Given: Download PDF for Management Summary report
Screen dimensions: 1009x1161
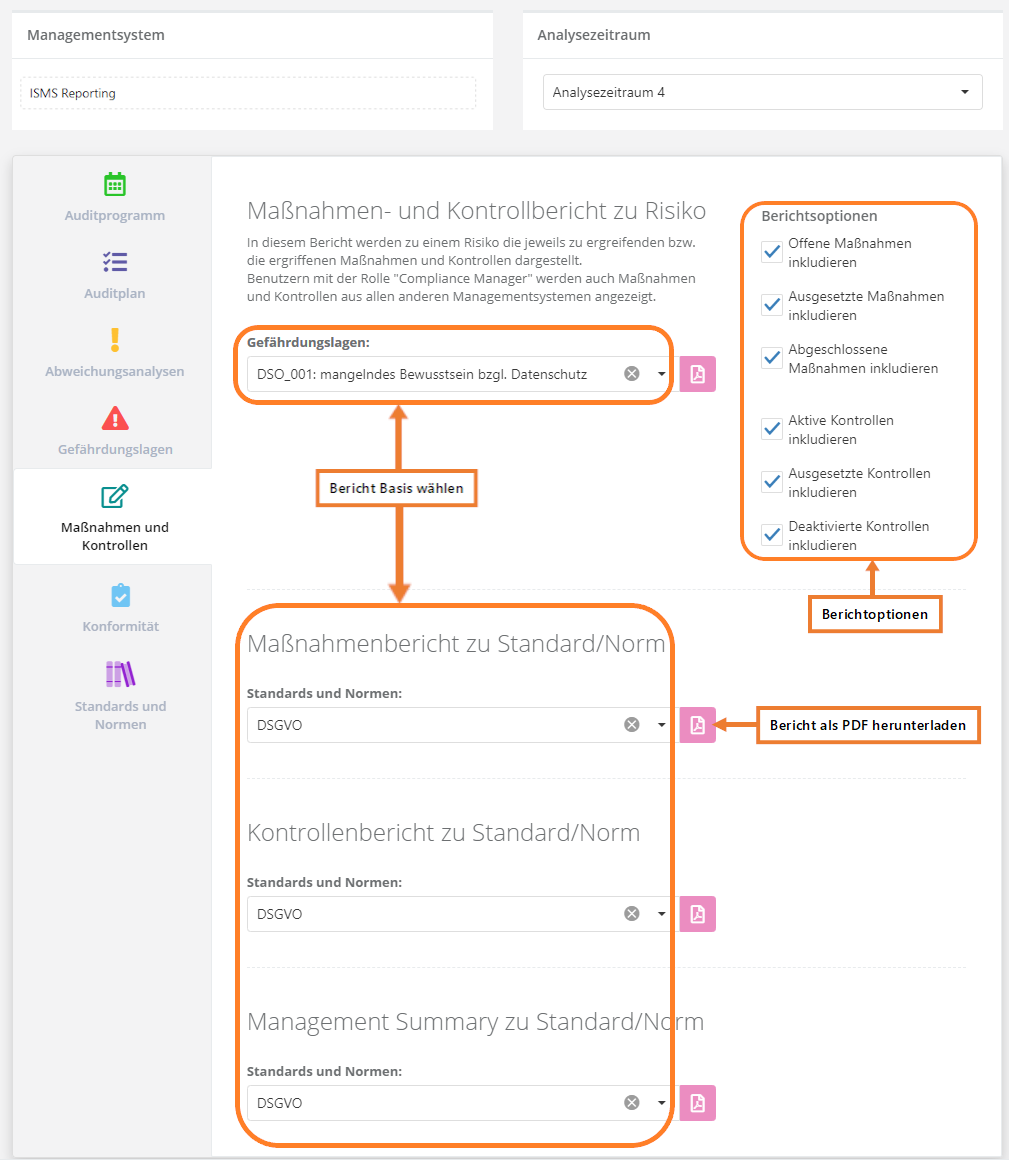Looking at the screenshot, I should pyautogui.click(x=698, y=1103).
